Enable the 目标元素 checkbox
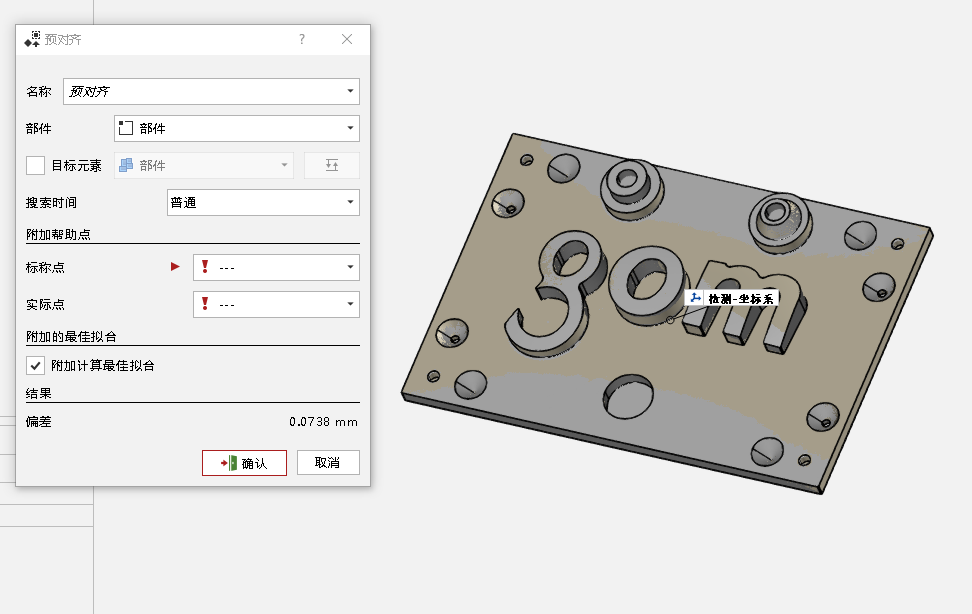972x614 pixels. pos(36,166)
